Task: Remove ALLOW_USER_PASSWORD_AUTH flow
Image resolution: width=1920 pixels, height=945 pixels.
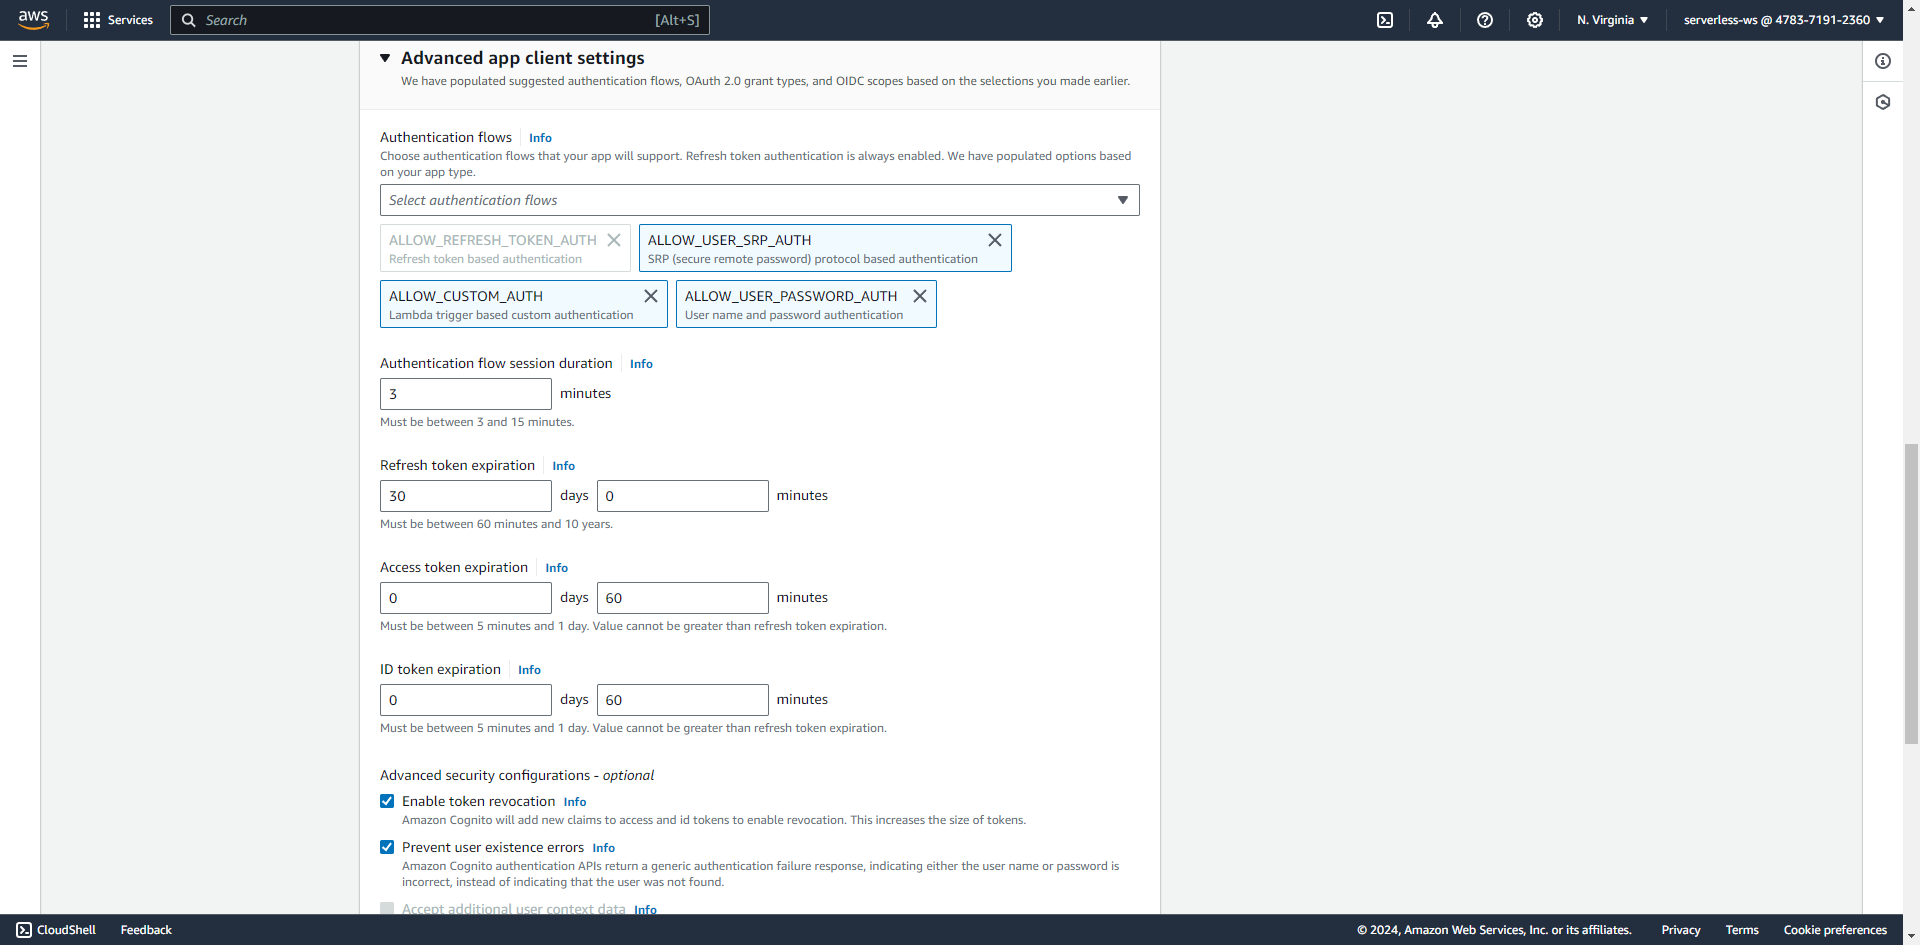Action: (920, 296)
